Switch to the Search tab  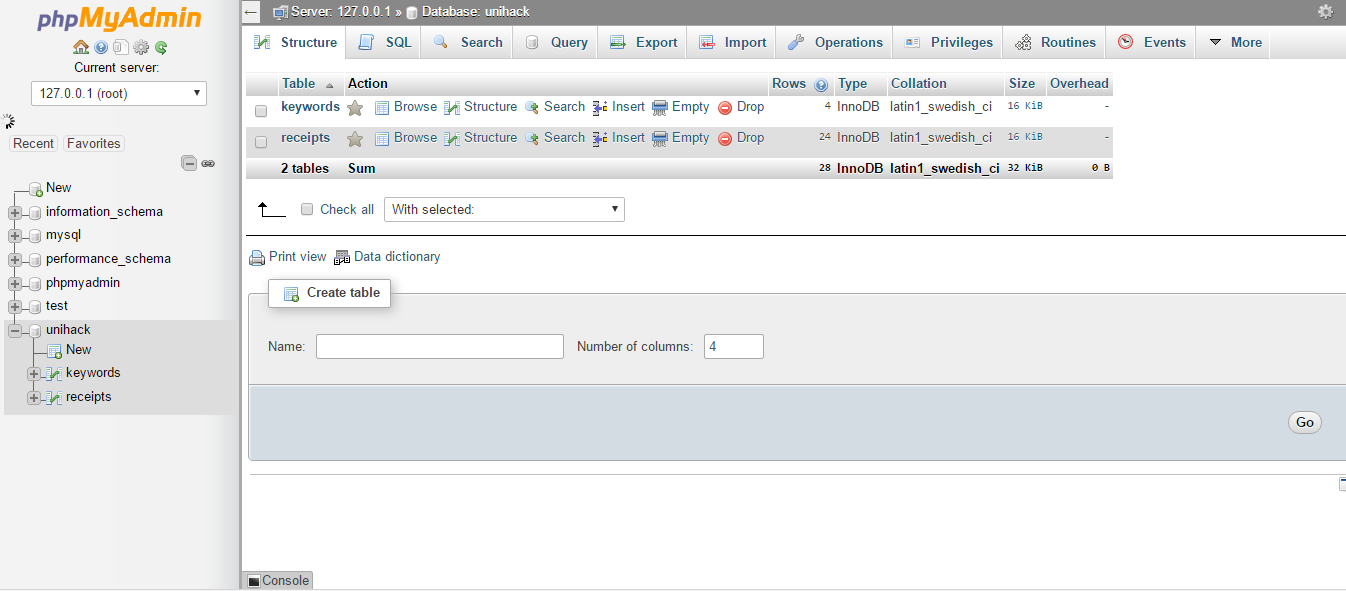point(467,42)
